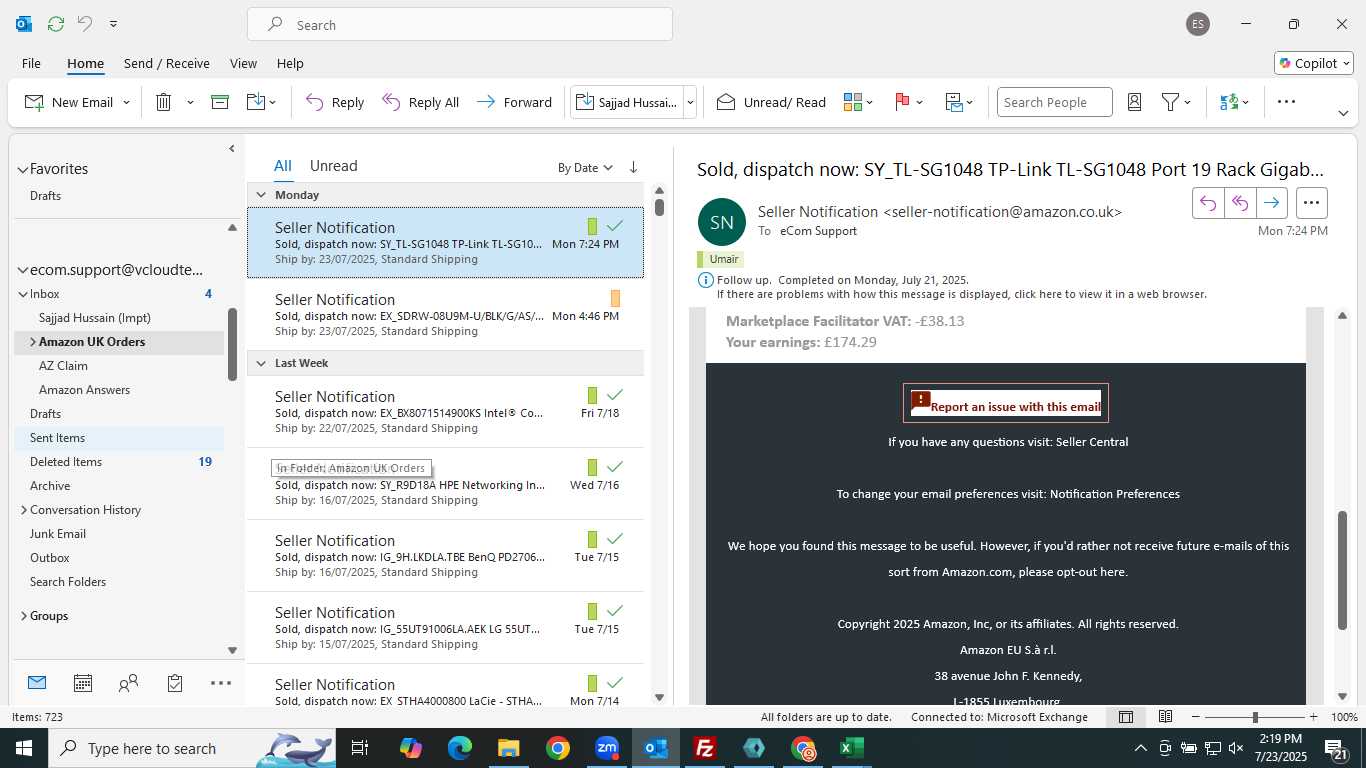This screenshot has width=1366, height=768.
Task: Expand the Quick Steps dropdown arrow
Action: (x=690, y=102)
